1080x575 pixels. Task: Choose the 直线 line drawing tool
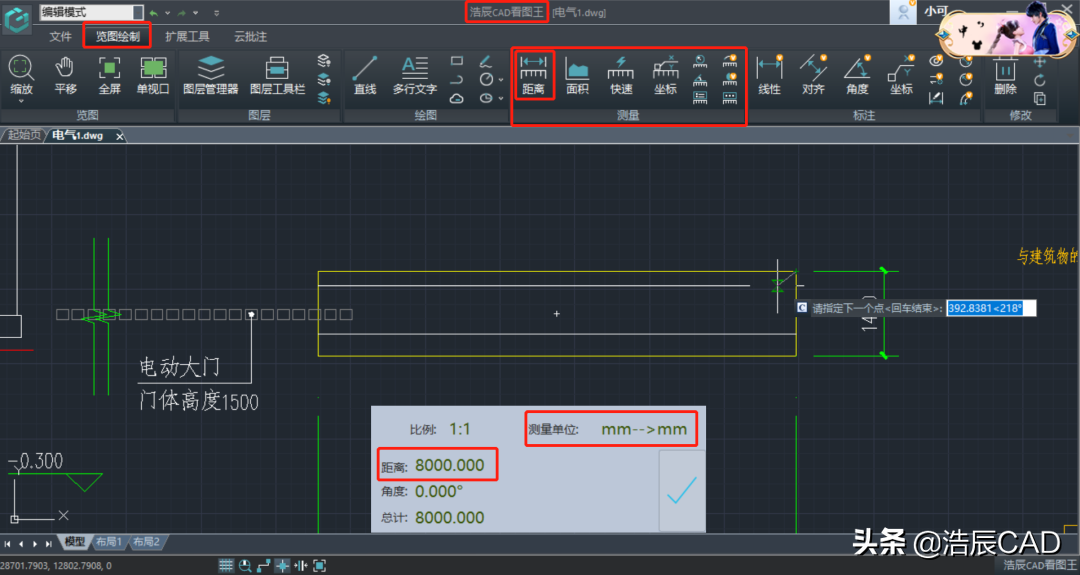click(364, 75)
